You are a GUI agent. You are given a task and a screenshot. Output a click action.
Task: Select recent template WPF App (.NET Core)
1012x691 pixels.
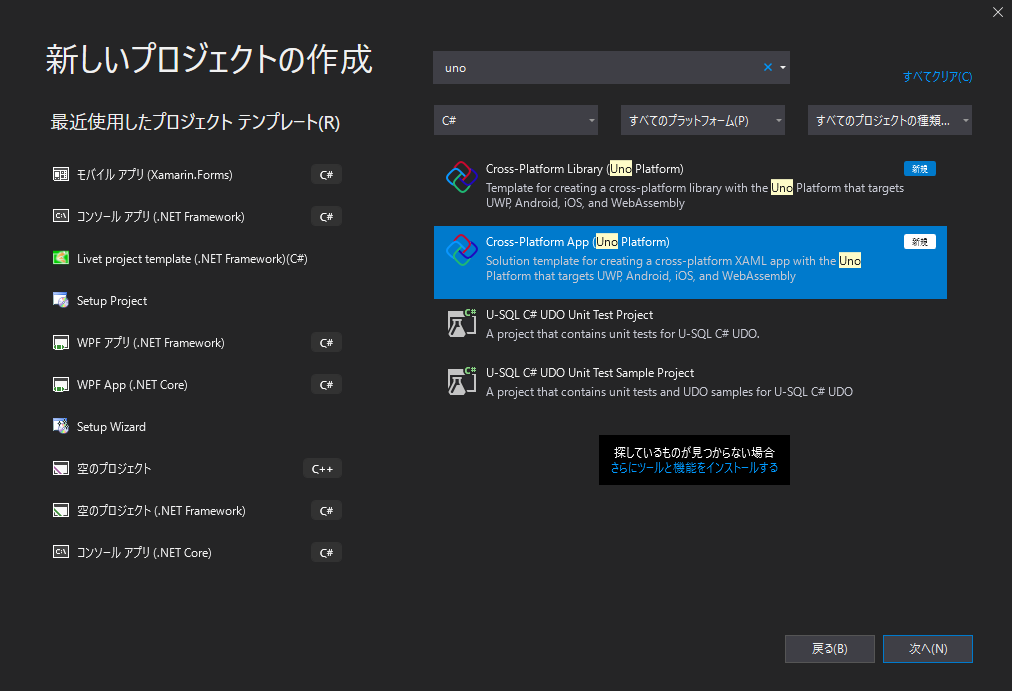[197, 385]
